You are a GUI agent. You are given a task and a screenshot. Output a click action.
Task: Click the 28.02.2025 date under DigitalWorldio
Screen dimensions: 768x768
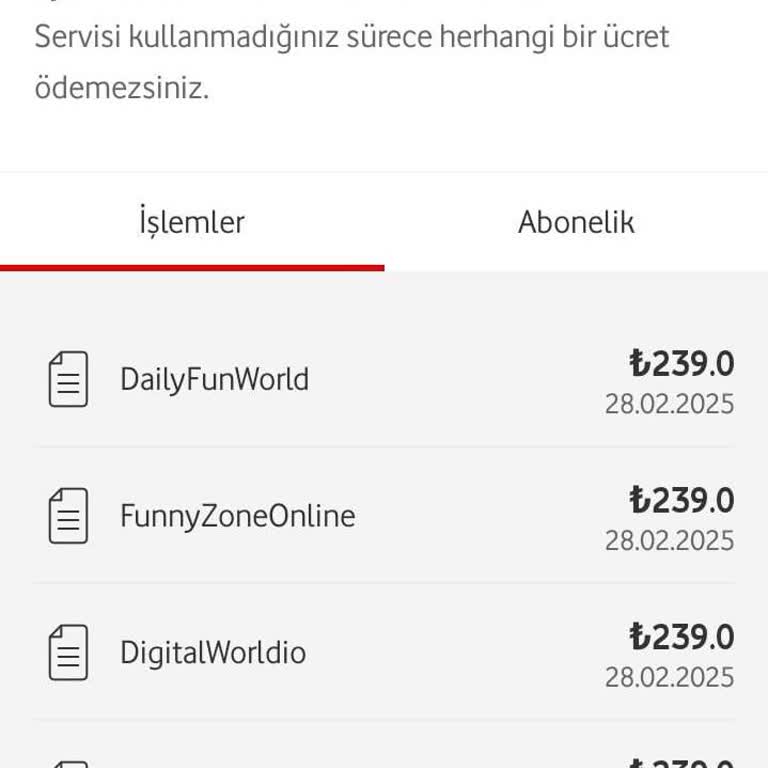tap(670, 677)
